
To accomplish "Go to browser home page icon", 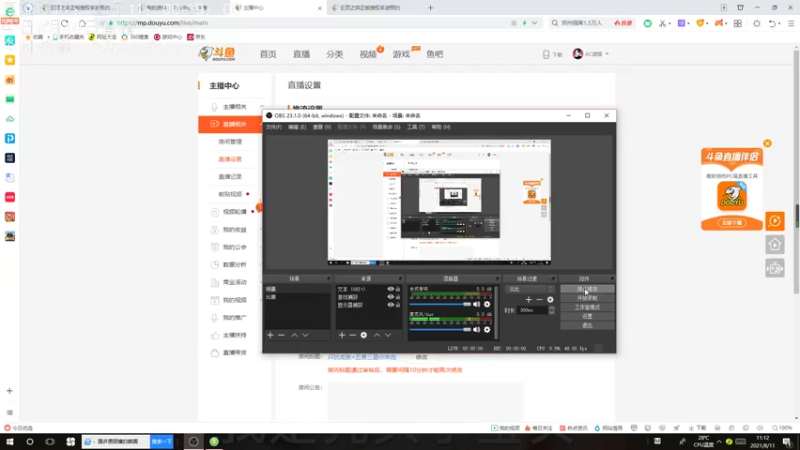I will pyautogui.click(x=82, y=23).
